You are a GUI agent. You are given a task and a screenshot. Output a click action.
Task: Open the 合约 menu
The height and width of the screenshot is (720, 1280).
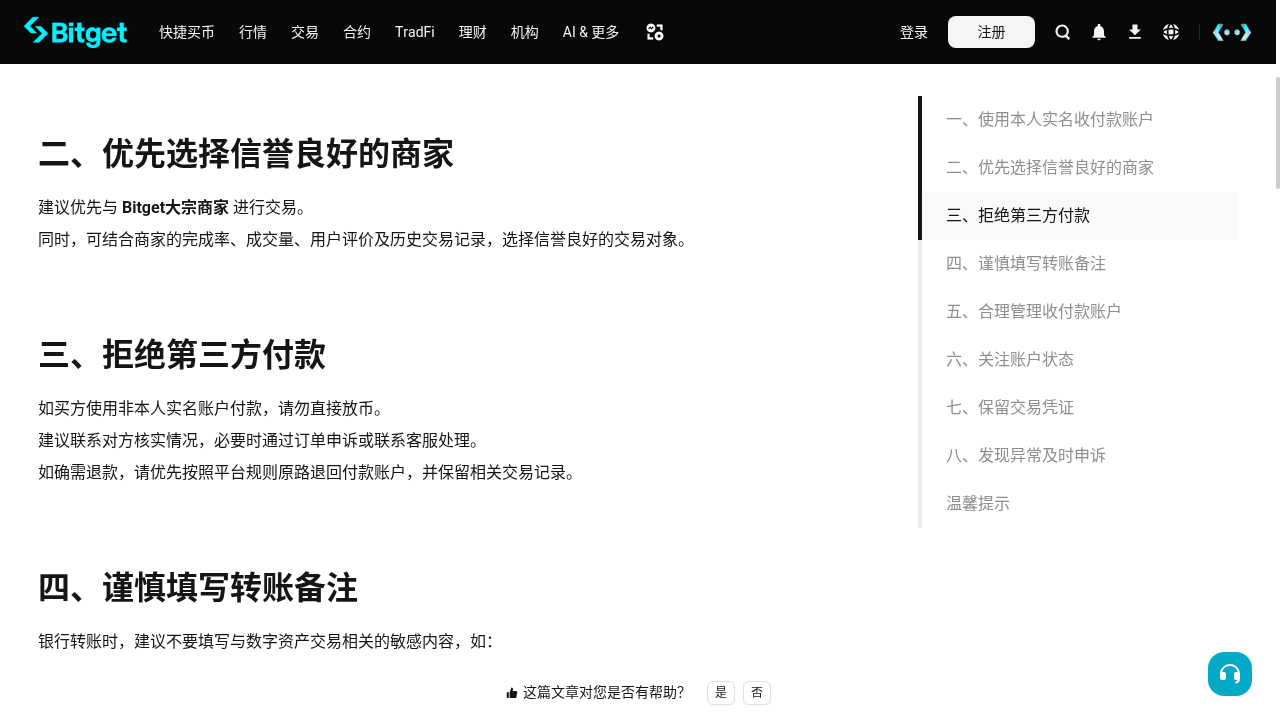(x=357, y=32)
